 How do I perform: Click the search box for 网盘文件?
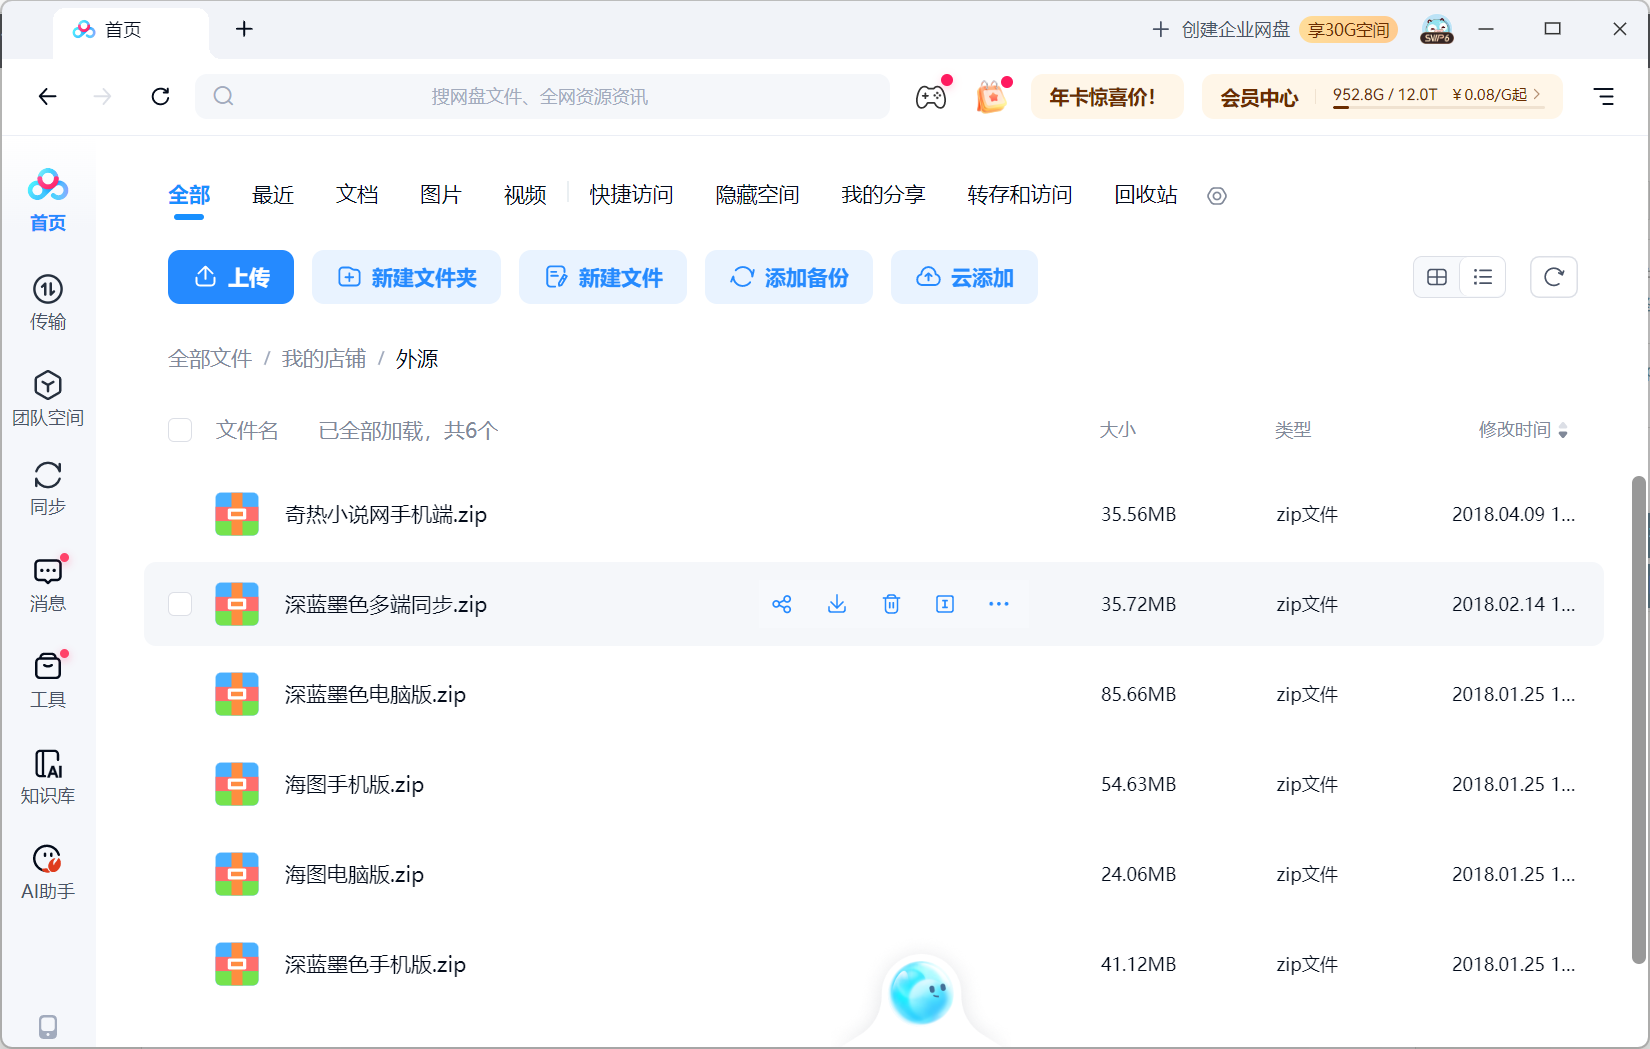pyautogui.click(x=542, y=97)
